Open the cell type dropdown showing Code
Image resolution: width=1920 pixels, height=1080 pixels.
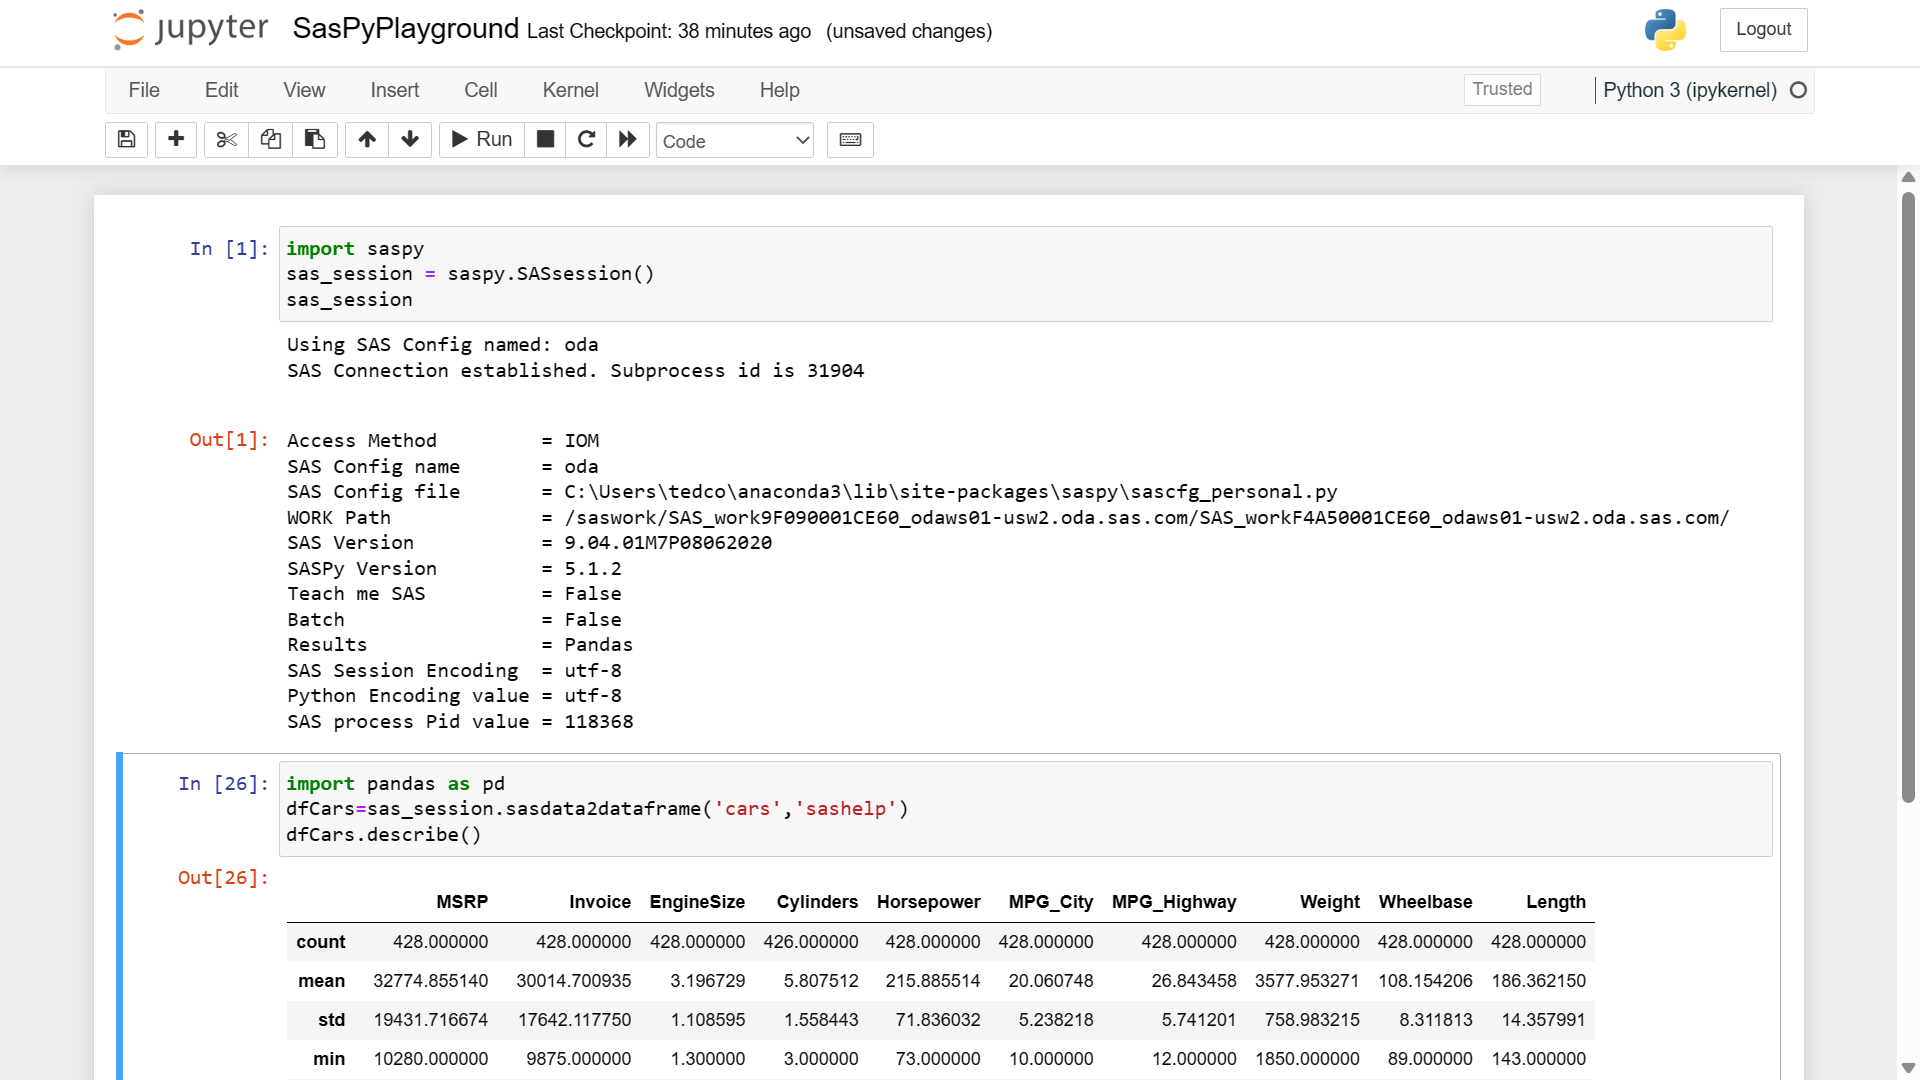[735, 141]
